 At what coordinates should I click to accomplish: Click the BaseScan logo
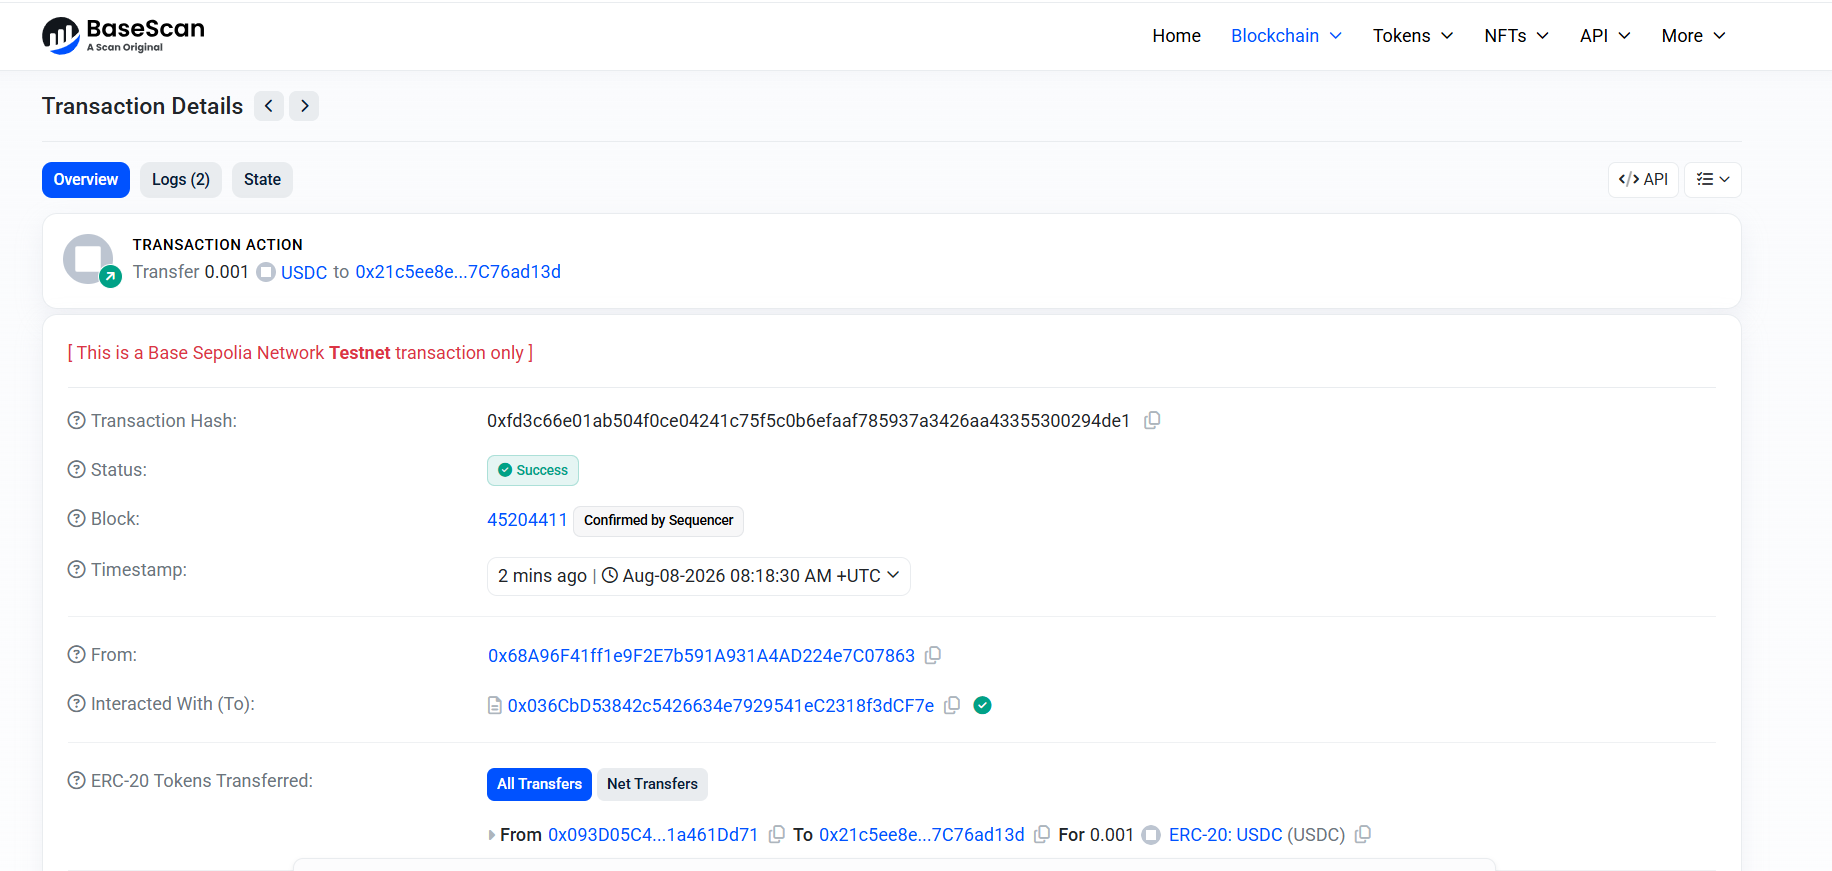tap(123, 35)
